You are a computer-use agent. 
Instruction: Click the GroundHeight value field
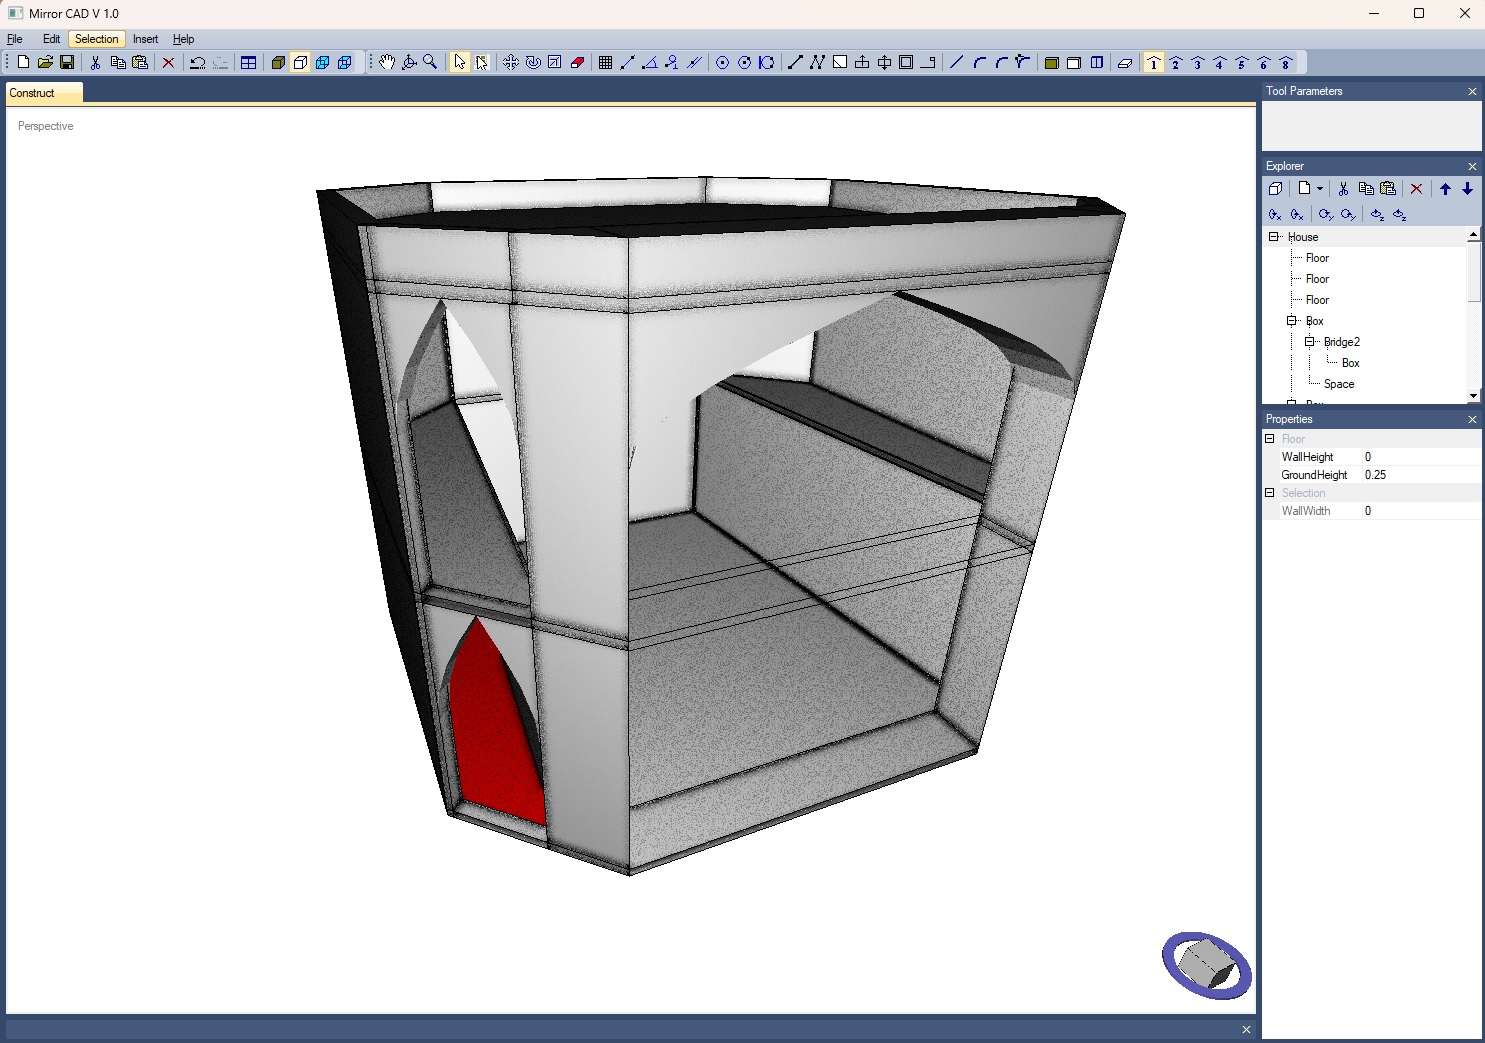point(1420,475)
